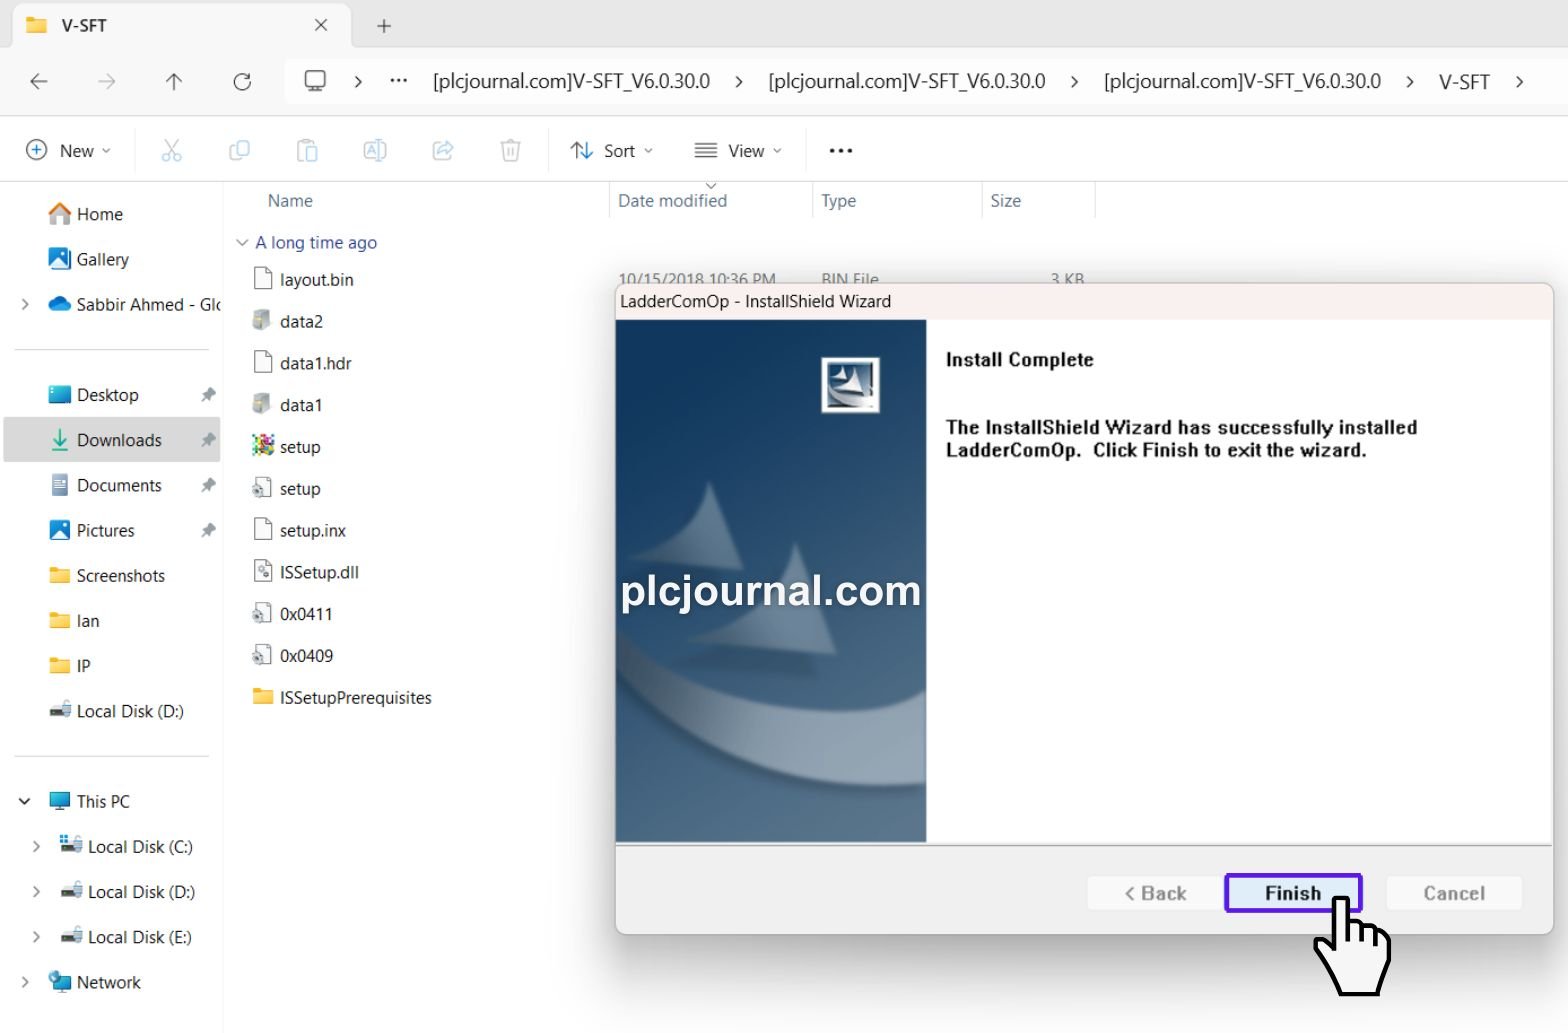Open the View dropdown menu
Screen dimensions: 1568x1033
[x=737, y=150]
